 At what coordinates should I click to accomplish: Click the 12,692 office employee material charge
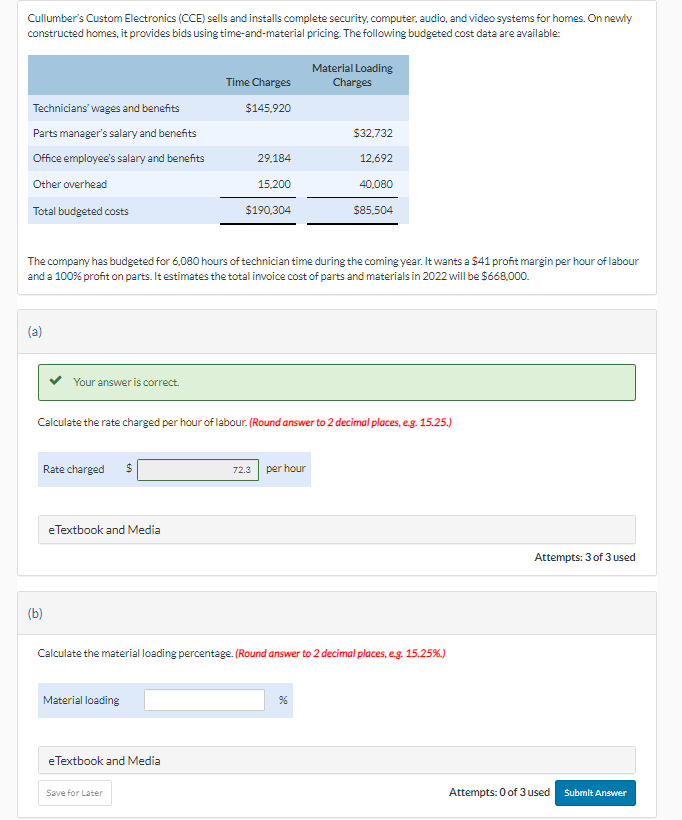point(376,158)
